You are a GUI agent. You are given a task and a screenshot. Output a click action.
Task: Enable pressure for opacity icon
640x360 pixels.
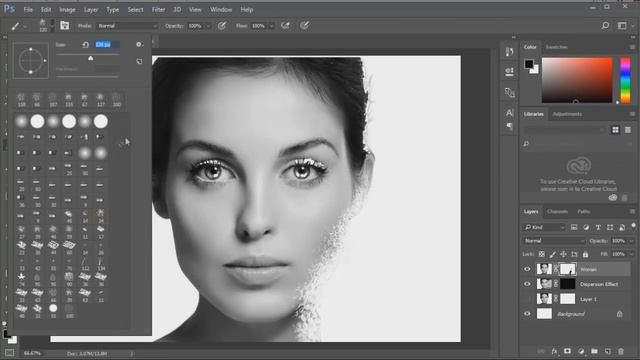tap(222, 26)
